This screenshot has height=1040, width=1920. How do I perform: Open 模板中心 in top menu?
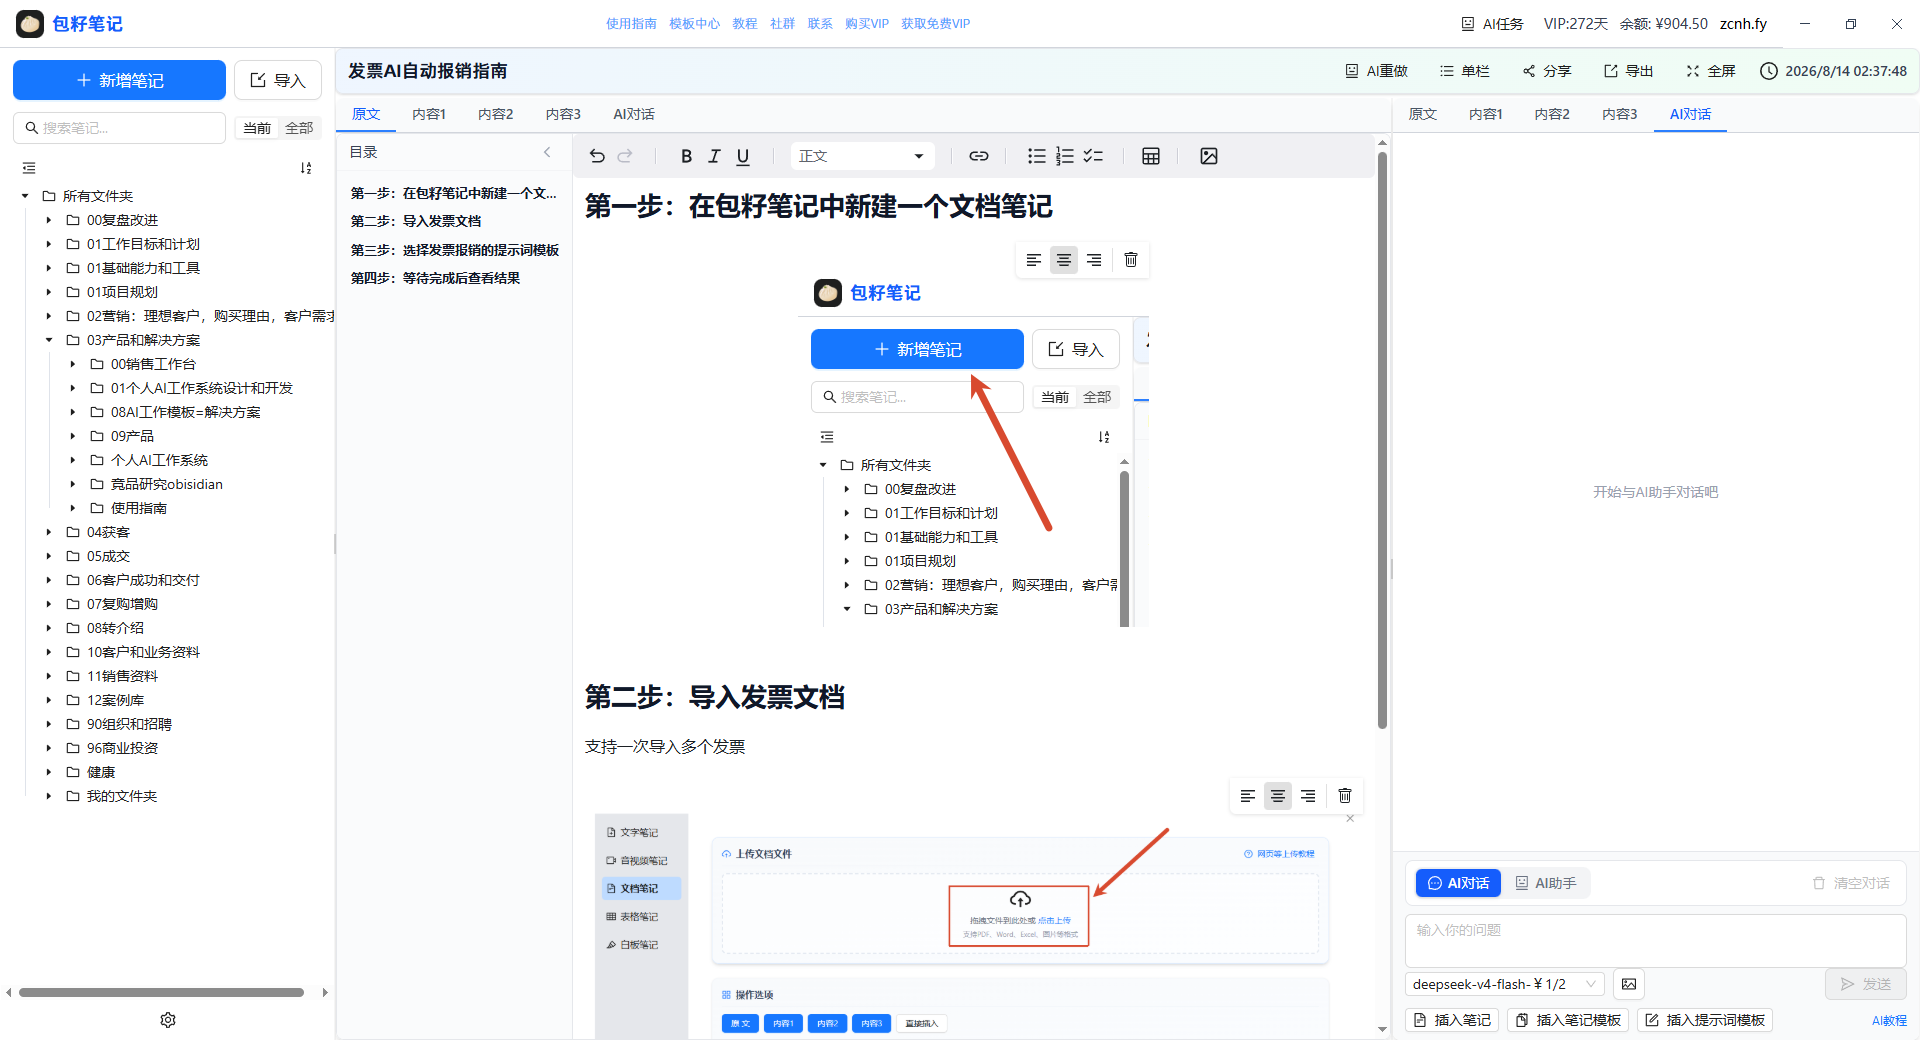[x=695, y=24]
